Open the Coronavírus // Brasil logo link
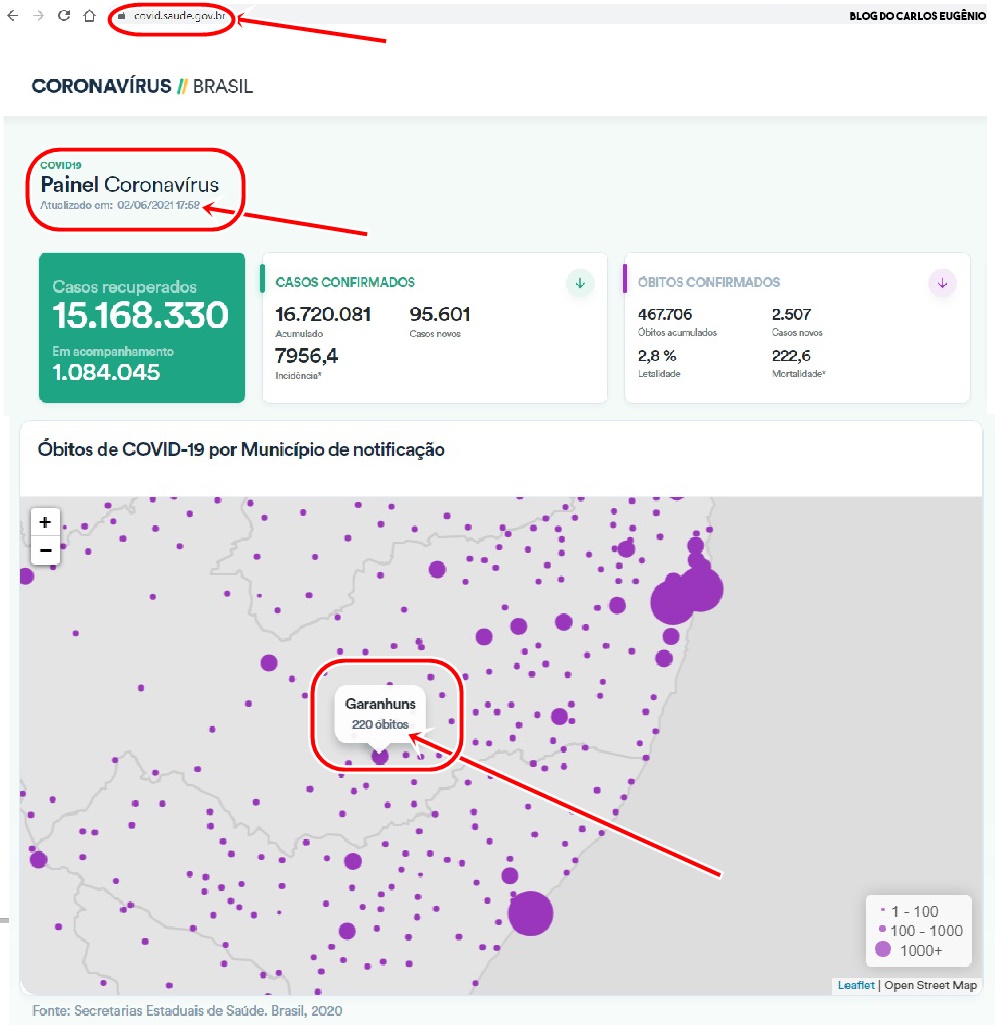This screenshot has width=1003, height=1025. coord(142,86)
